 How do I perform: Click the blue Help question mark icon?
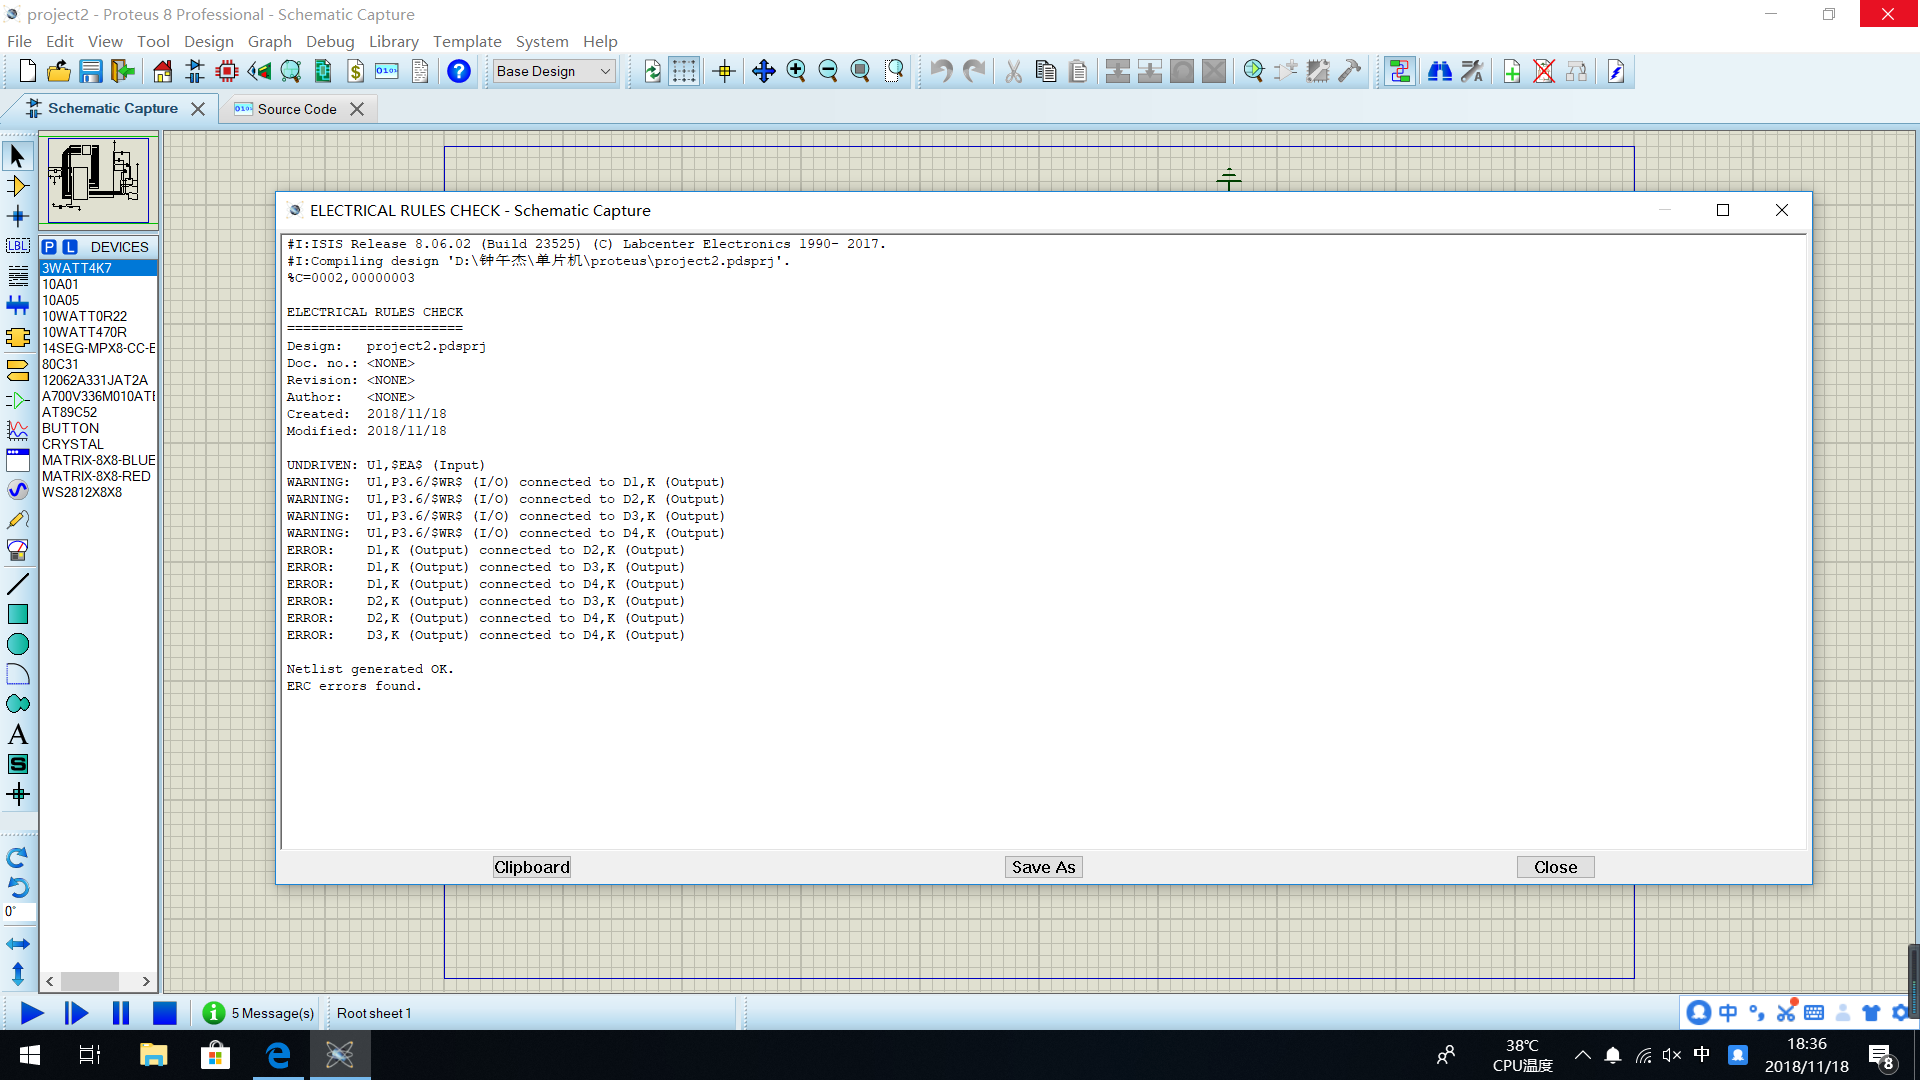tap(459, 71)
